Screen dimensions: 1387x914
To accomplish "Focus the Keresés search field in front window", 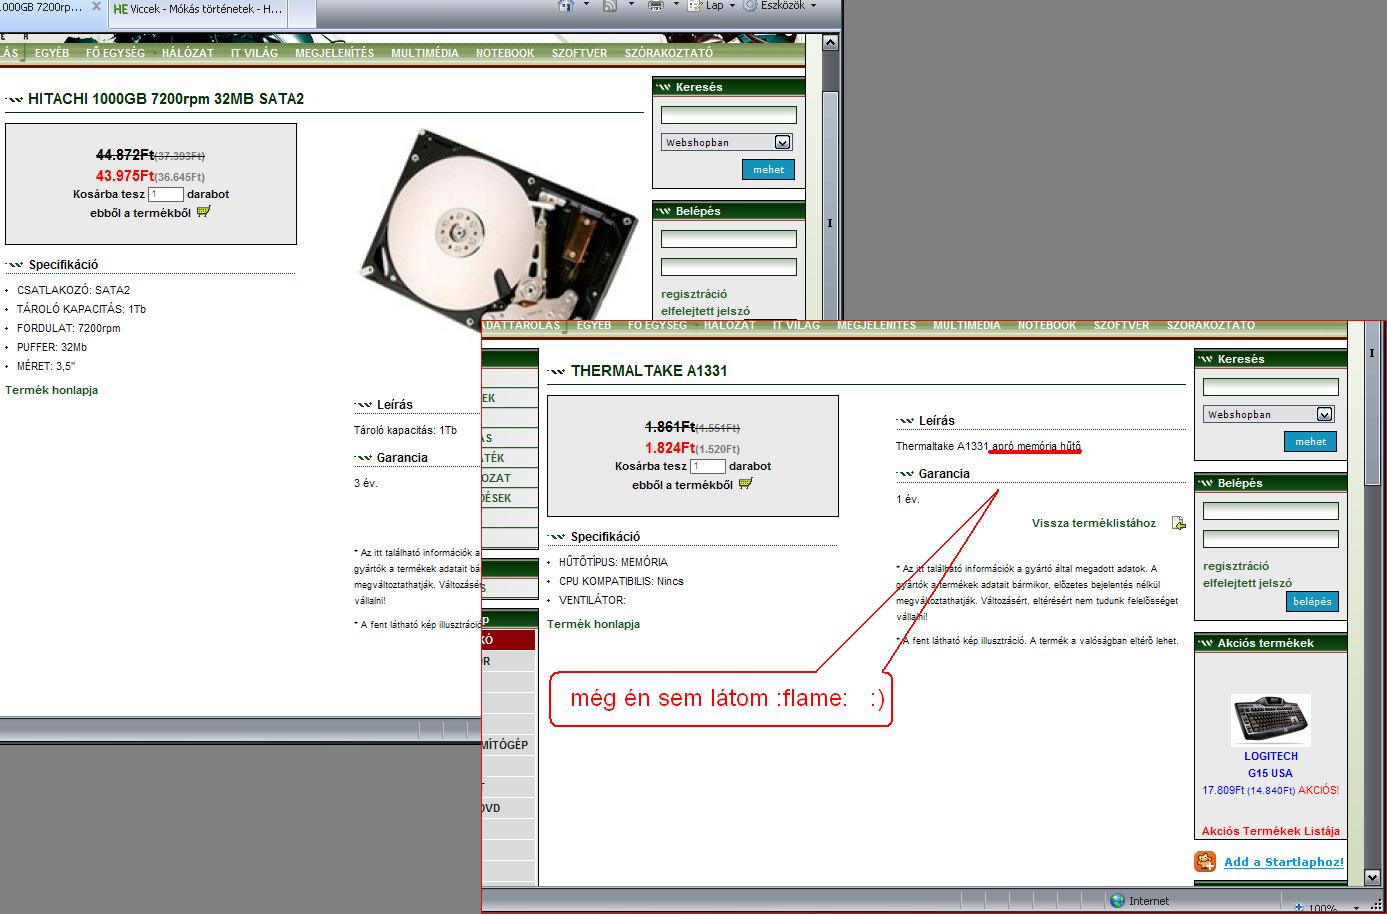I will pyautogui.click(x=1271, y=387).
